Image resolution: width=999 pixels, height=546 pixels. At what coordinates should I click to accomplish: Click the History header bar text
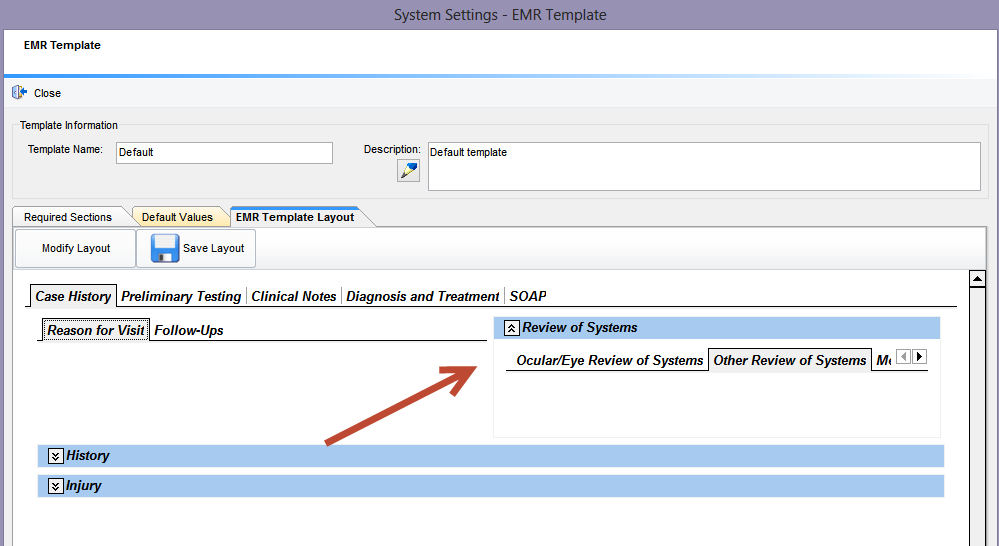coord(88,456)
